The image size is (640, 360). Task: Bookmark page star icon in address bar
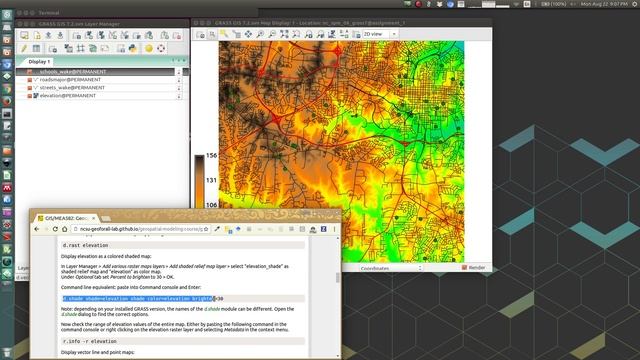click(206, 229)
